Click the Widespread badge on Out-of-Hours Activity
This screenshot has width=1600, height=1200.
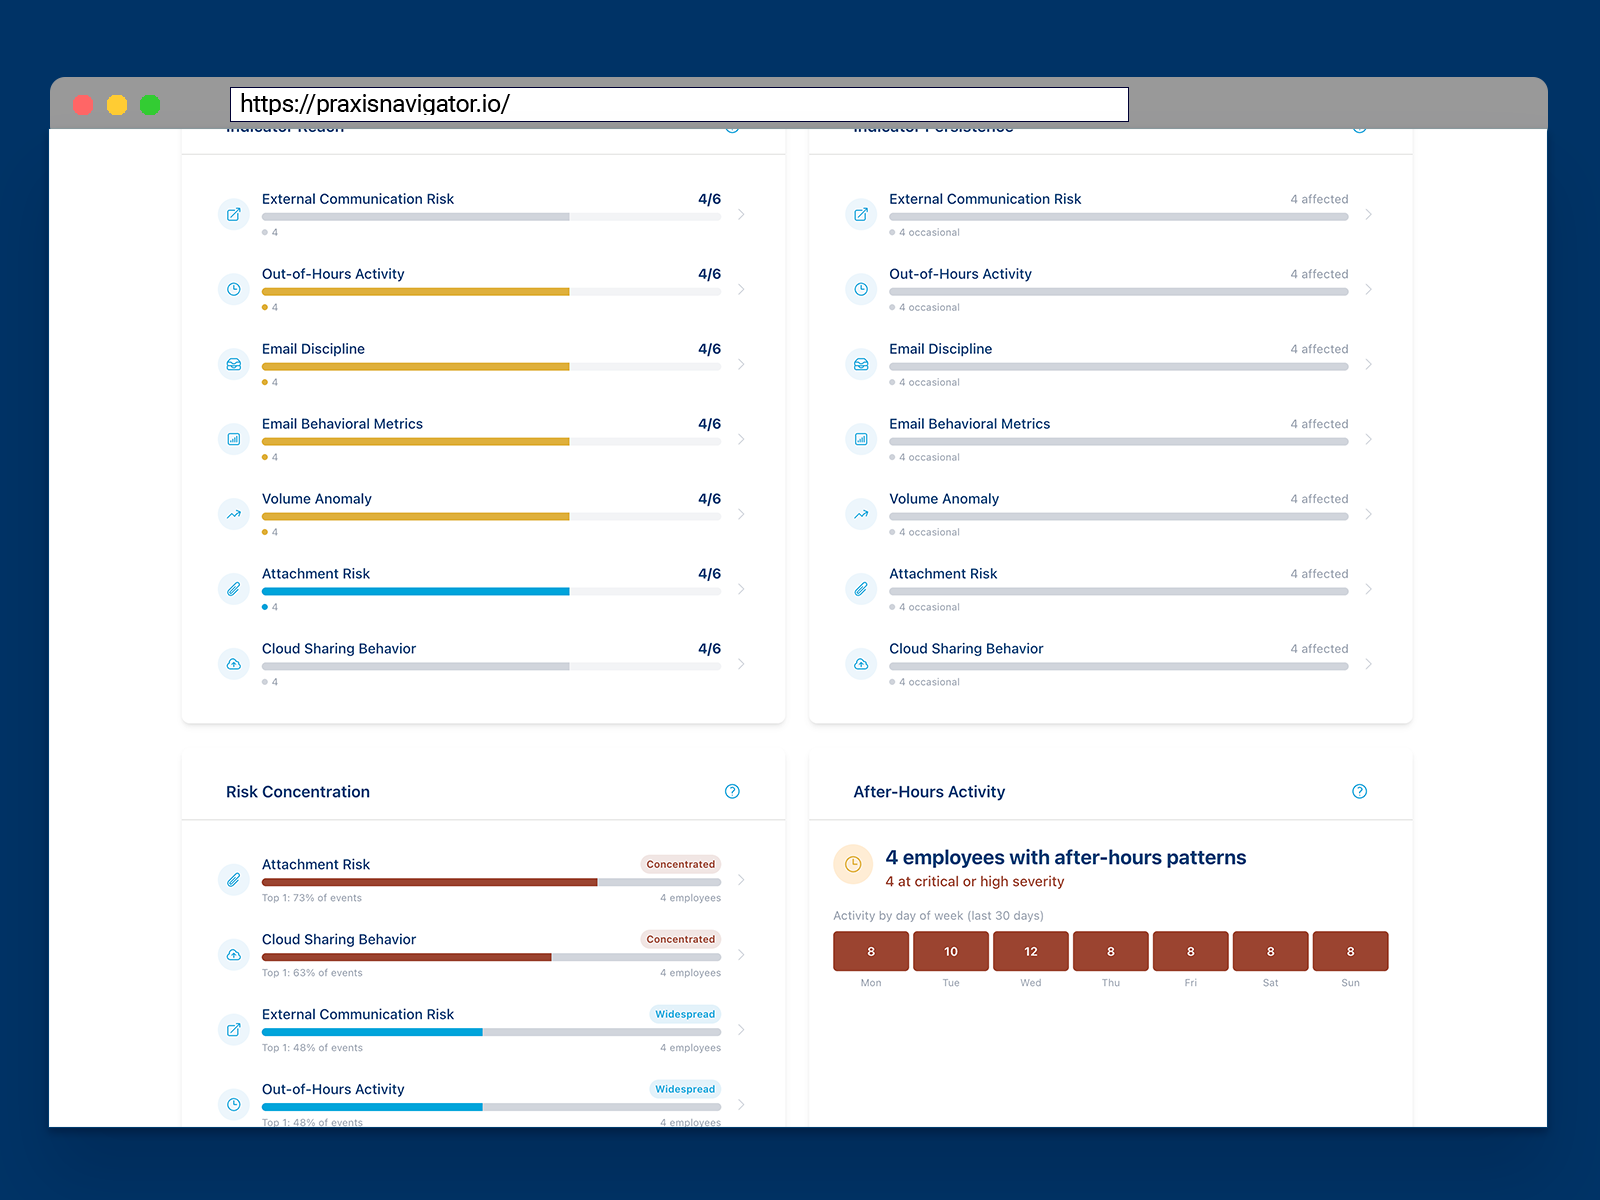[685, 1089]
